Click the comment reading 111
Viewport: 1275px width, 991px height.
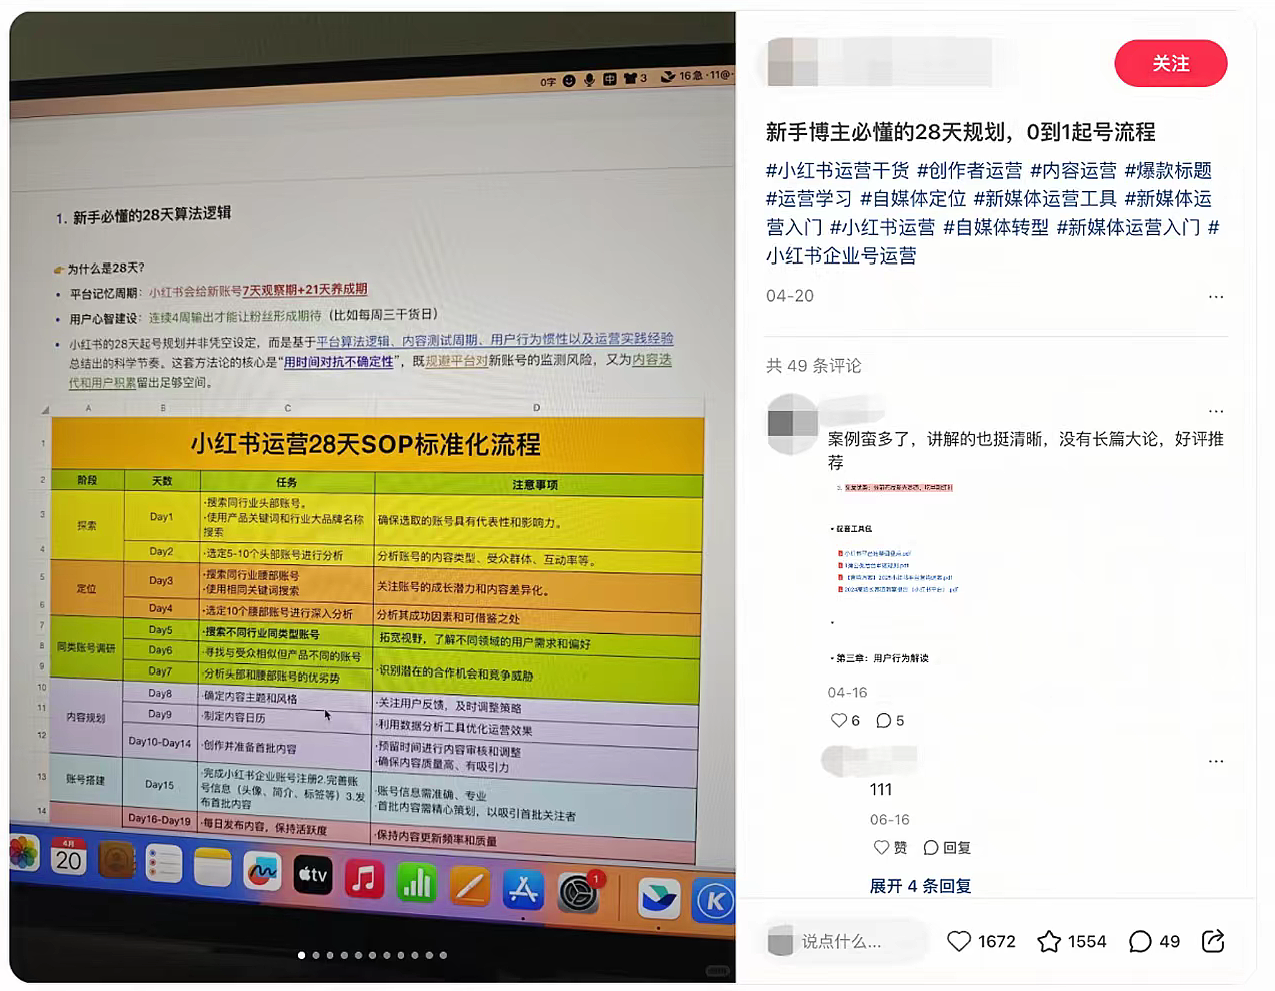click(881, 790)
